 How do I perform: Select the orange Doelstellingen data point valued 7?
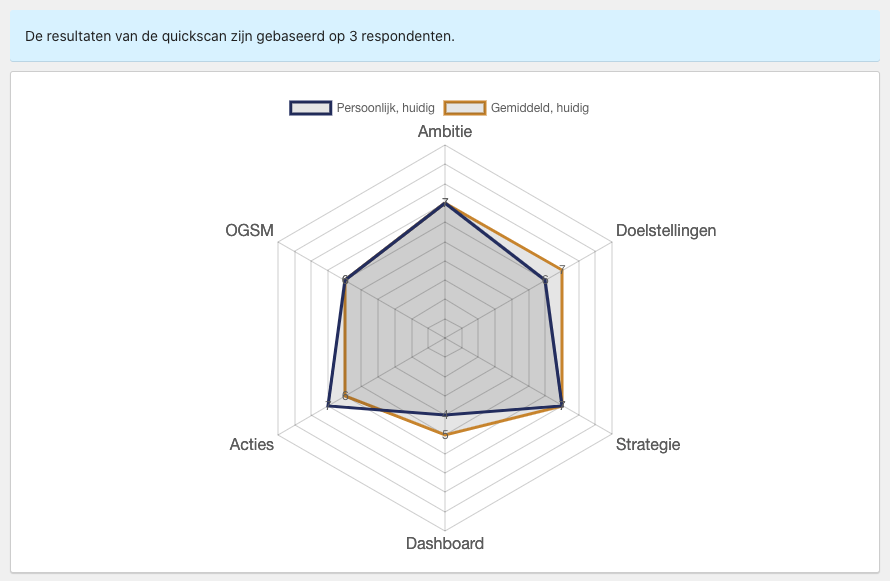[562, 270]
